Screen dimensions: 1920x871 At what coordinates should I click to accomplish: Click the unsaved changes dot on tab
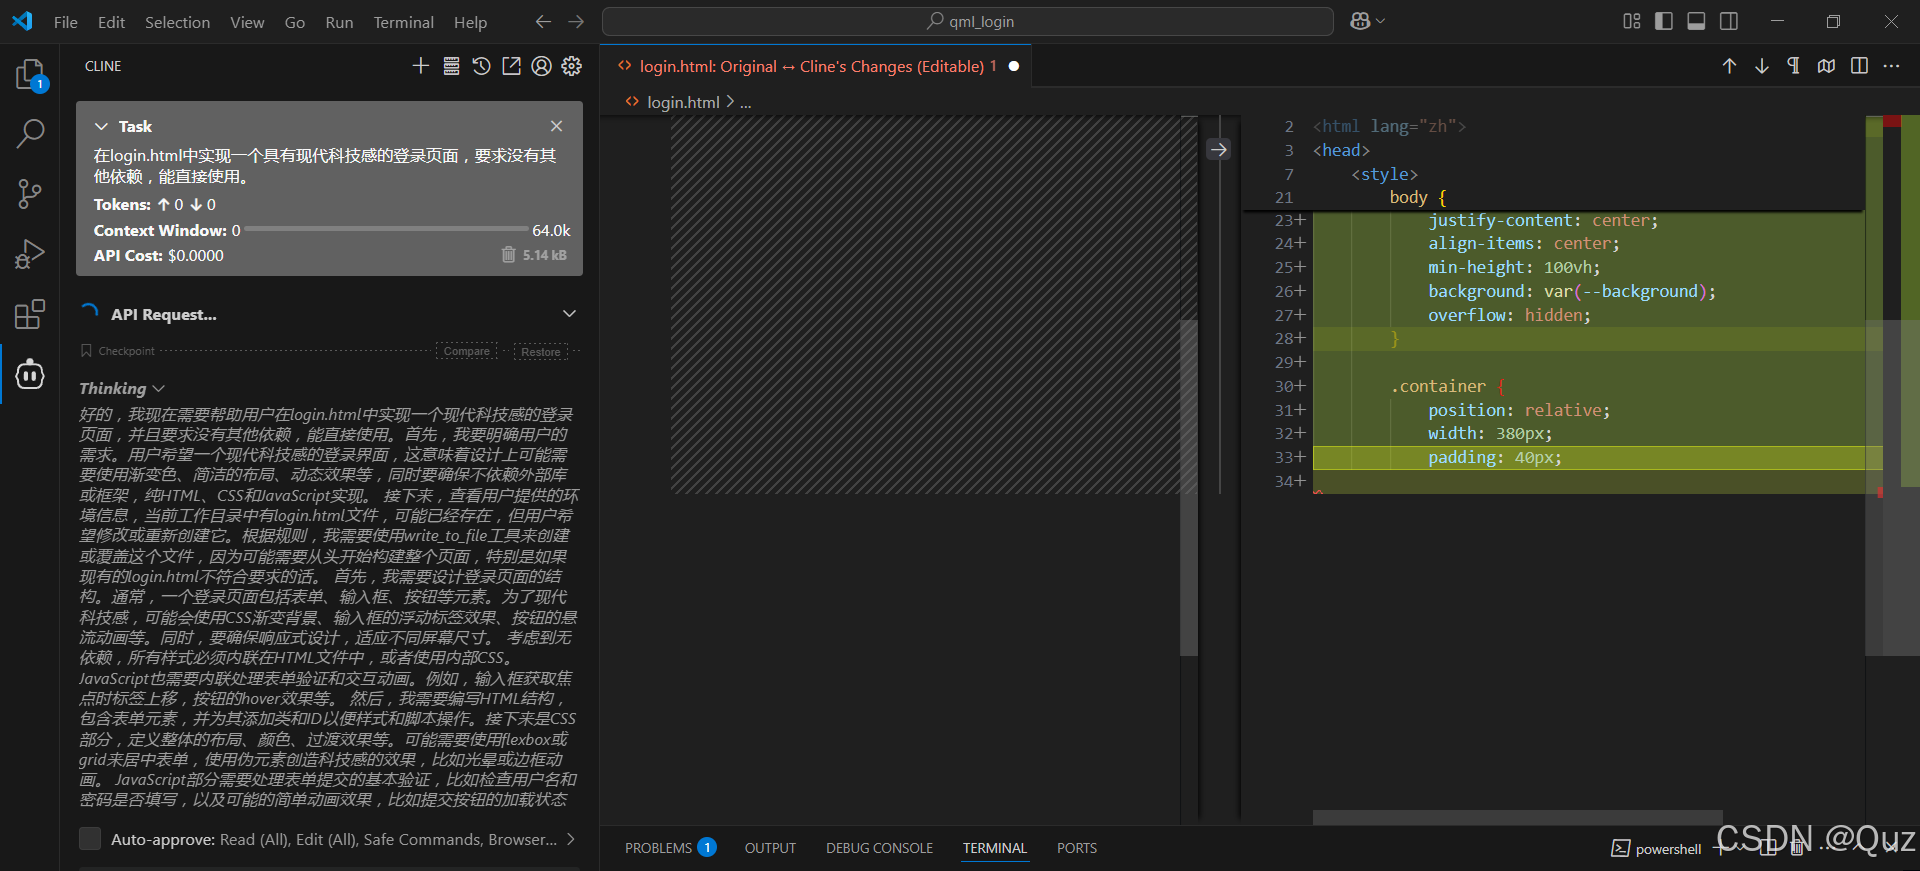tap(1014, 66)
